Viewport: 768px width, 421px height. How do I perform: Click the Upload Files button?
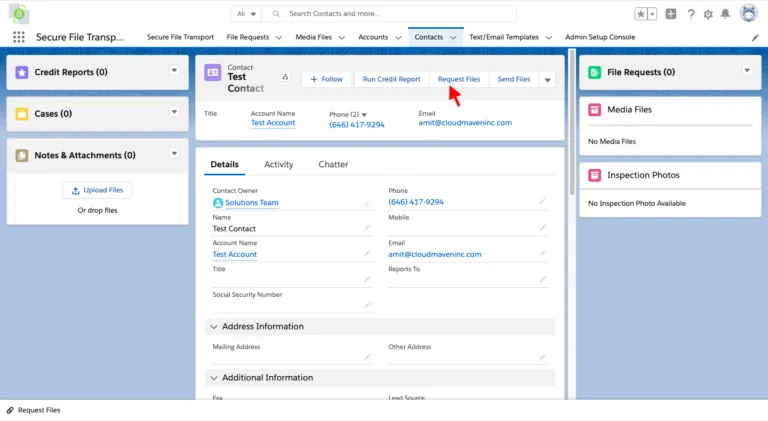97,190
